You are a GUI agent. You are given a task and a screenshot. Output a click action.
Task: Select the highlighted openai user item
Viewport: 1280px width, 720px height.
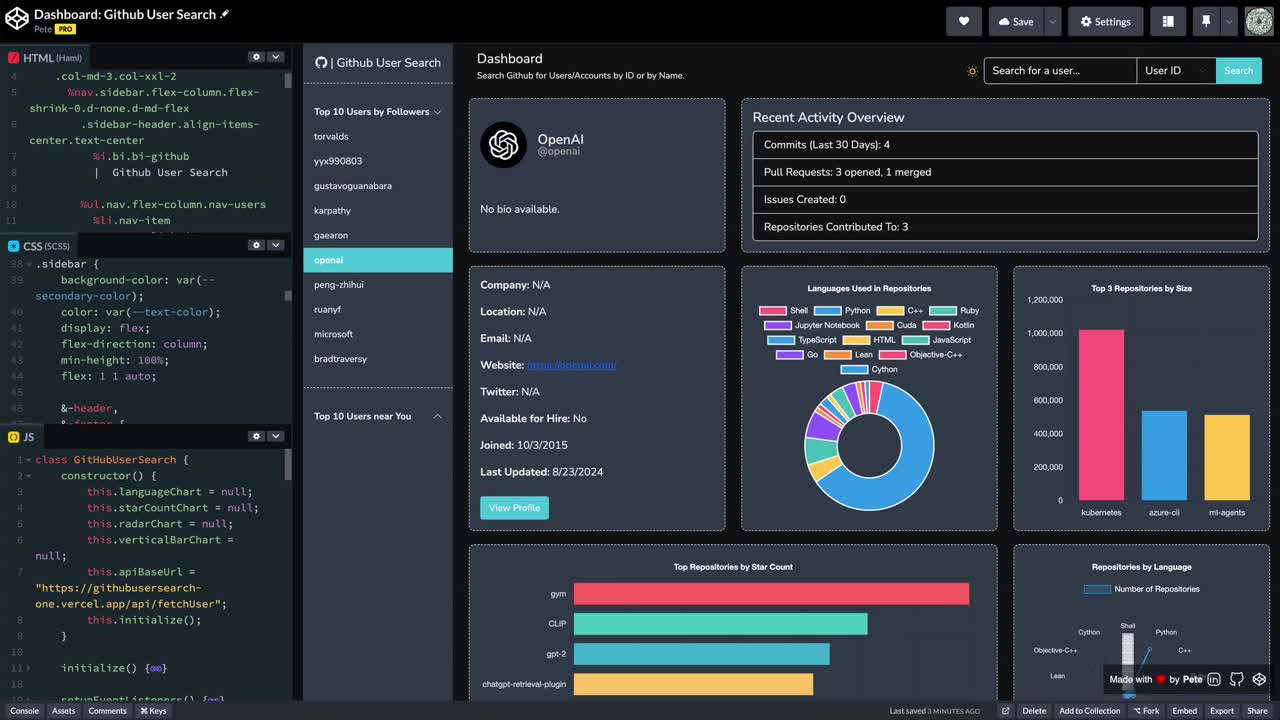coord(378,260)
